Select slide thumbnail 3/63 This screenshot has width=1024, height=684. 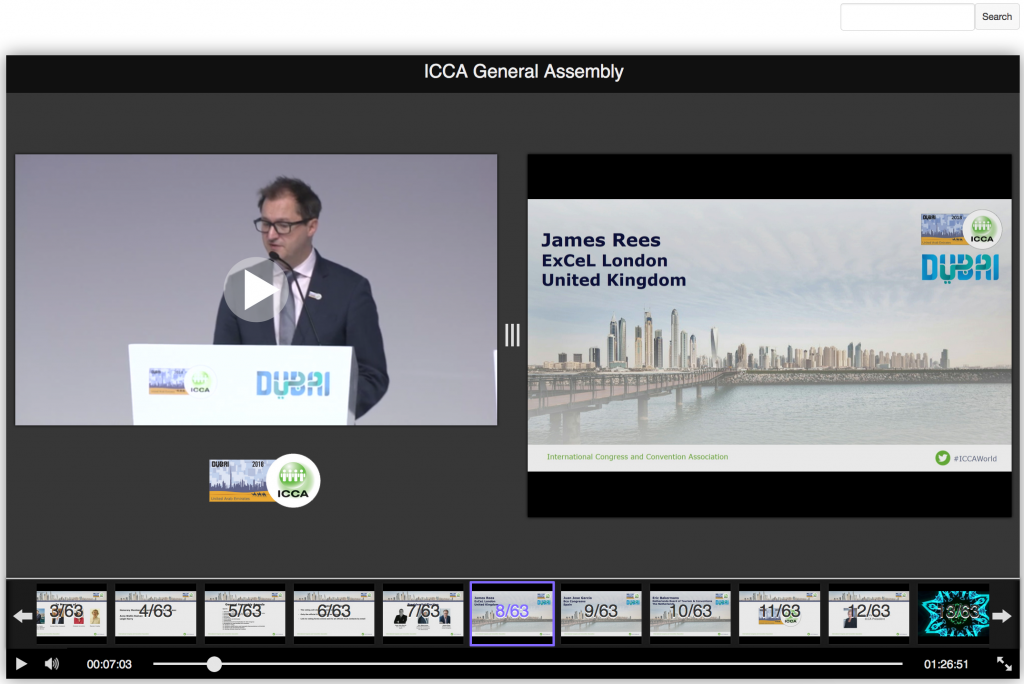[71, 613]
